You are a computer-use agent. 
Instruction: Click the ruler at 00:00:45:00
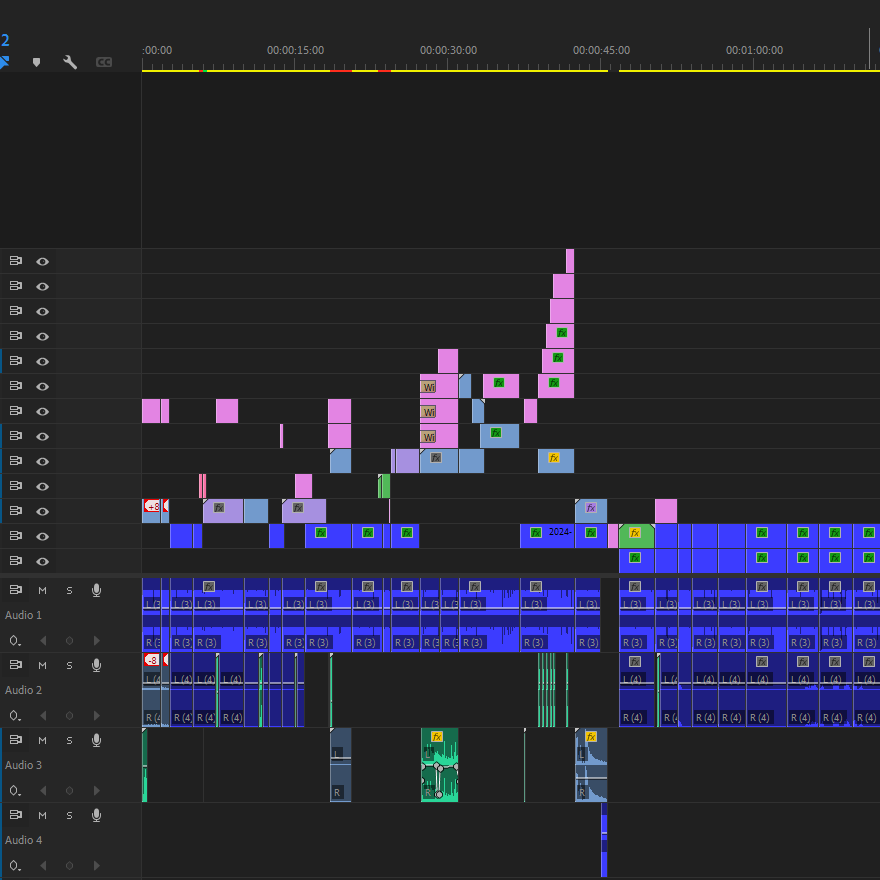pyautogui.click(x=601, y=50)
